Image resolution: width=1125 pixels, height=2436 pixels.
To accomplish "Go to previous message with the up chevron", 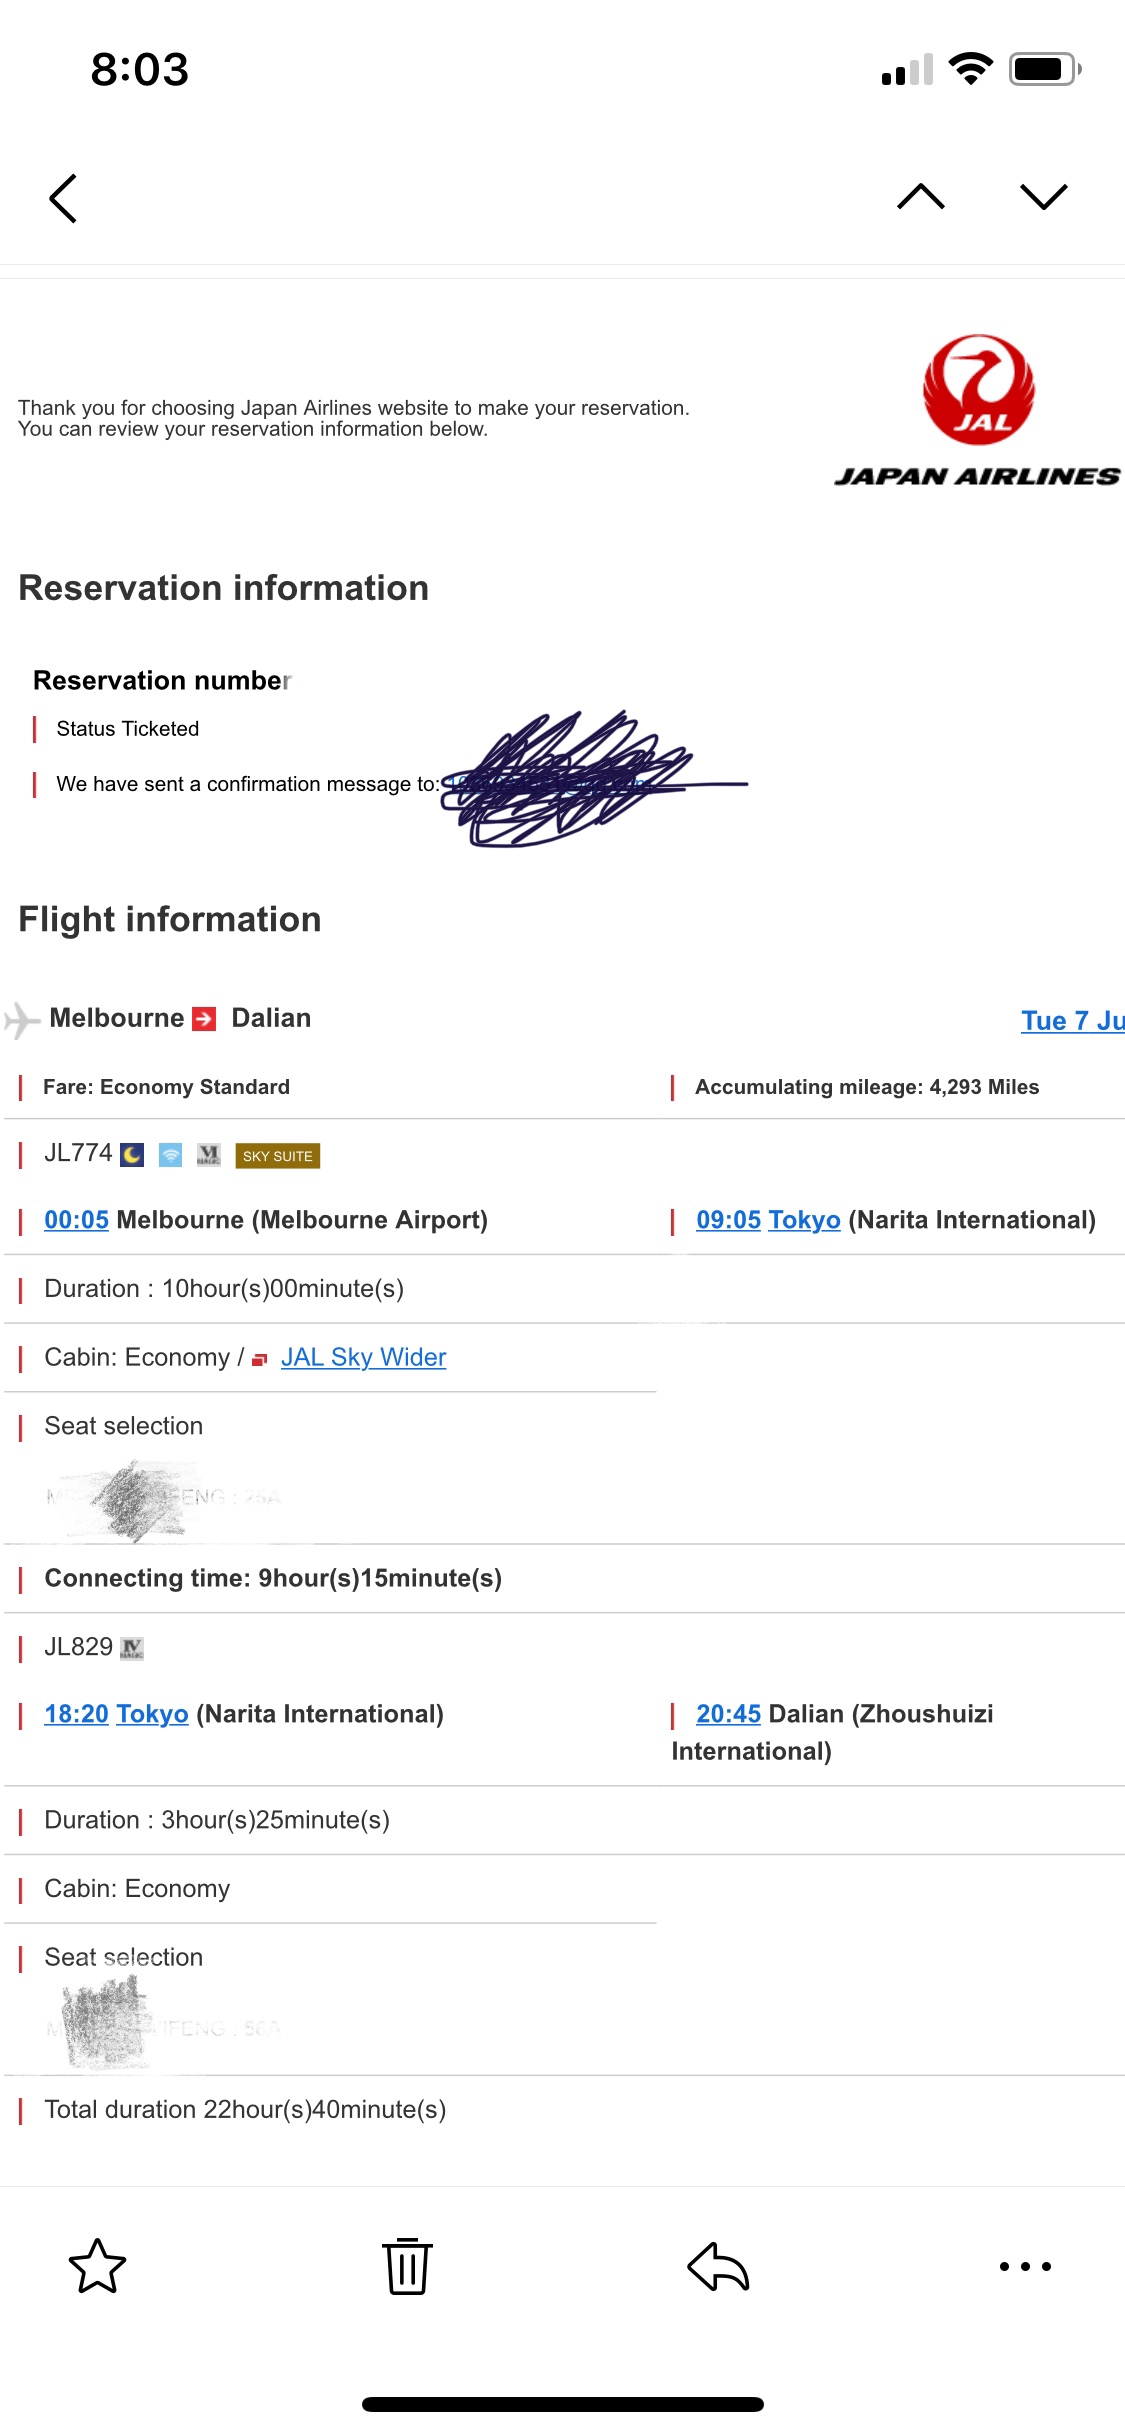I will coord(921,196).
